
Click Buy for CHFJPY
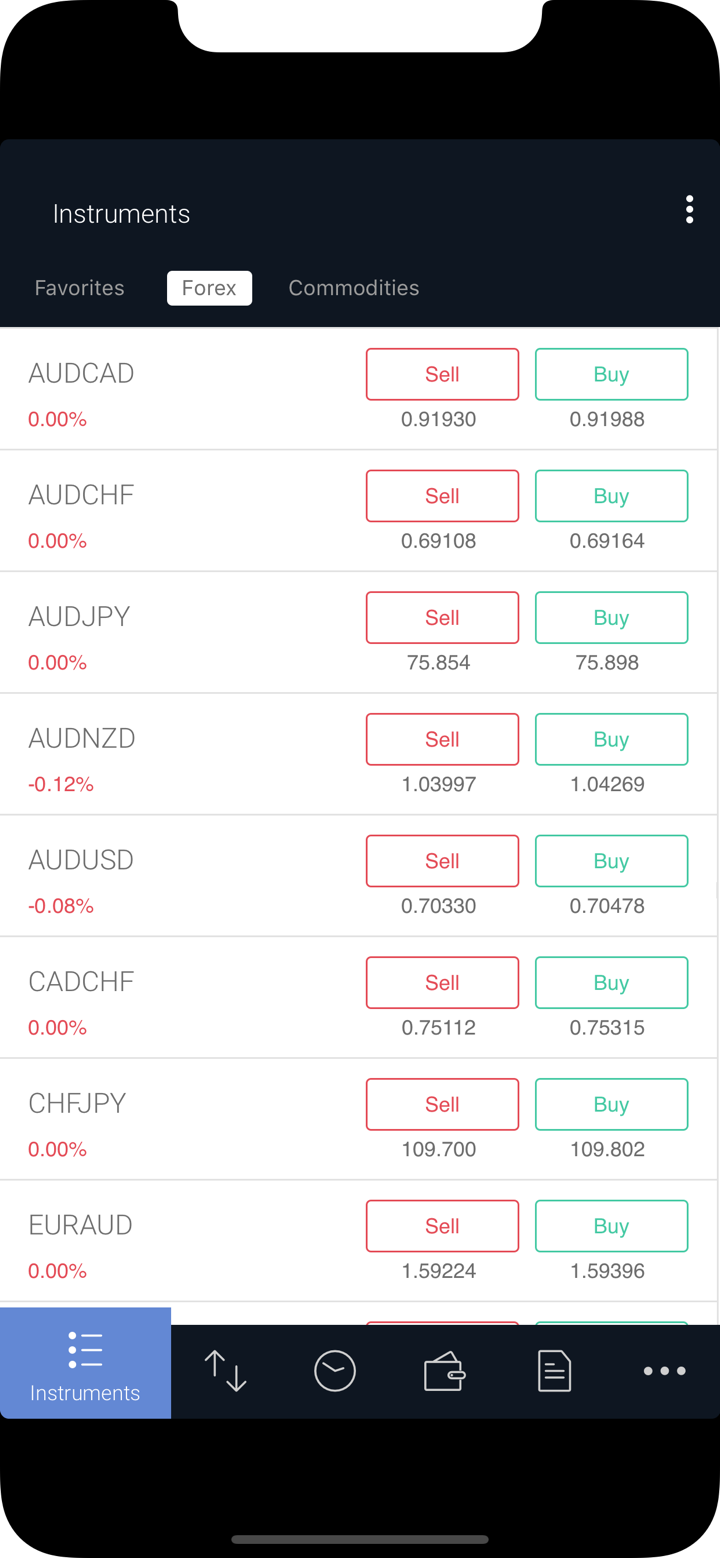611,1104
